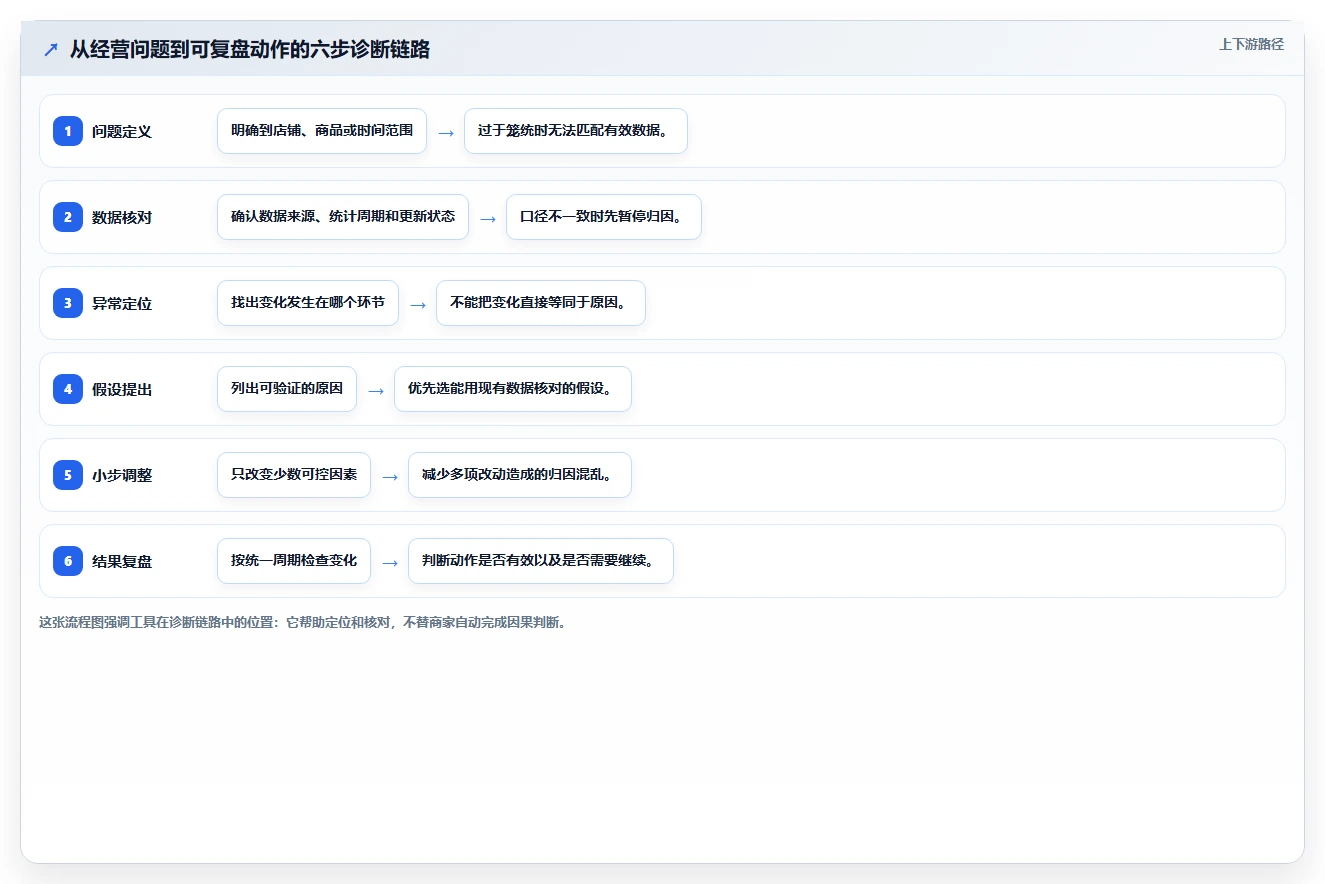This screenshot has height=884, width=1325.
Task: Select step number 6 badge
Action: (68, 561)
